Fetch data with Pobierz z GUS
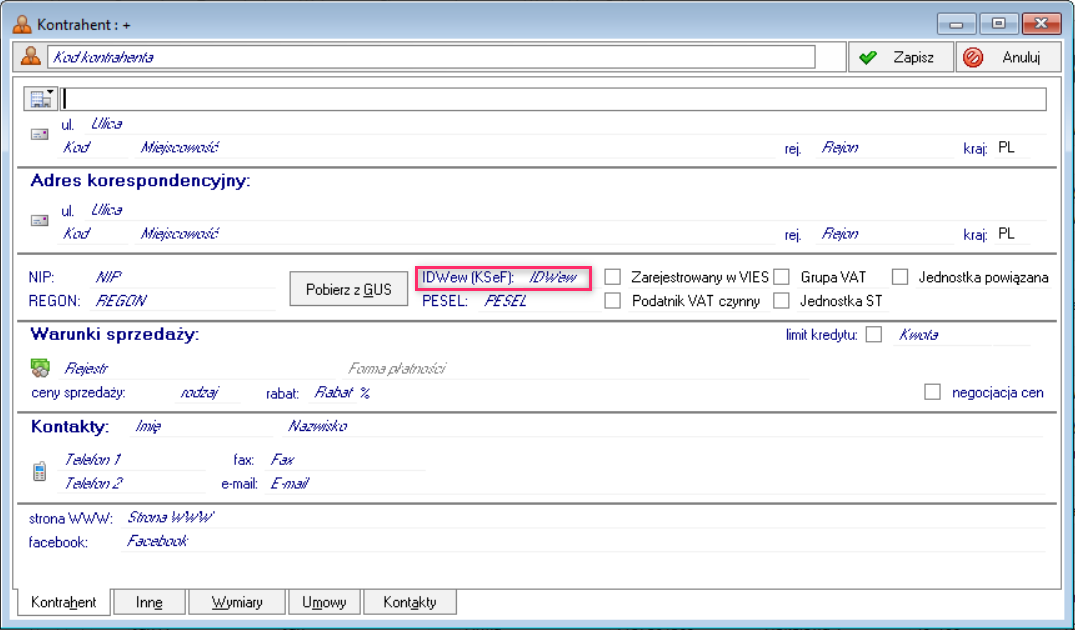This screenshot has height=630, width=1075. (x=348, y=289)
